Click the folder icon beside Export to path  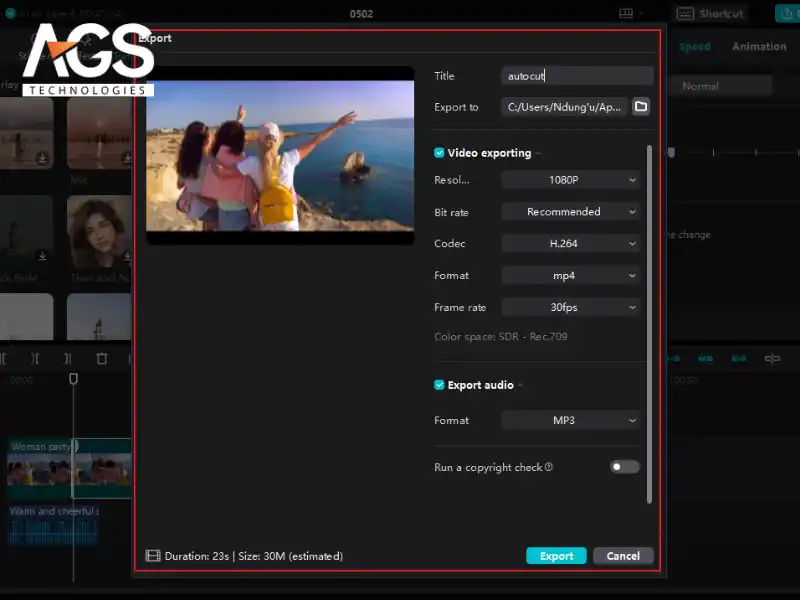point(641,107)
